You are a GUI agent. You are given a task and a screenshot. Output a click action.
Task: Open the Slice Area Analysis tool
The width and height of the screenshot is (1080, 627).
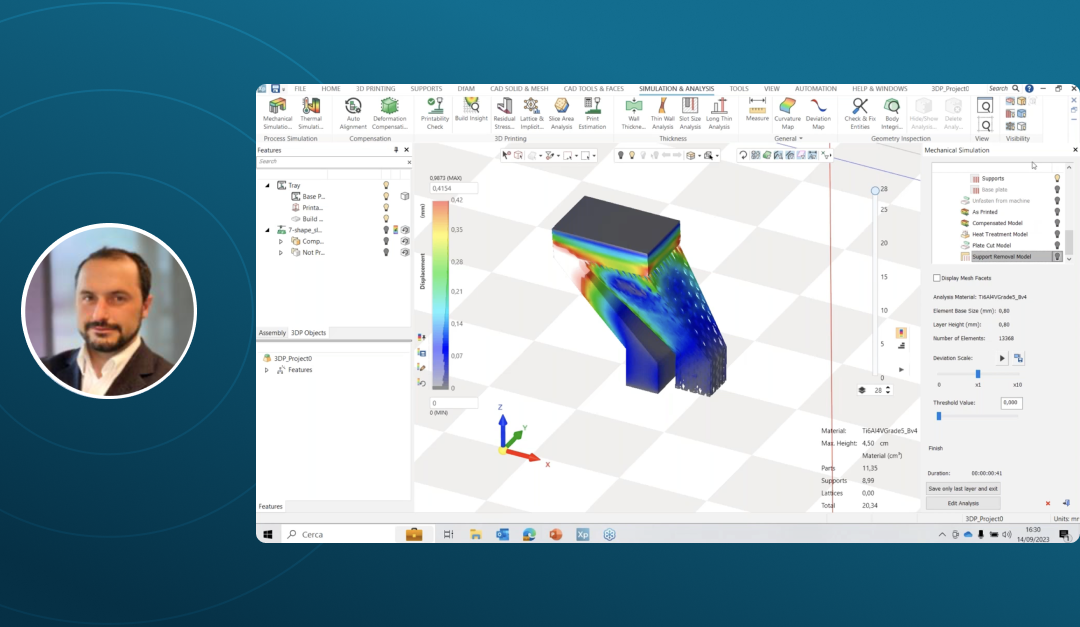tap(561, 112)
